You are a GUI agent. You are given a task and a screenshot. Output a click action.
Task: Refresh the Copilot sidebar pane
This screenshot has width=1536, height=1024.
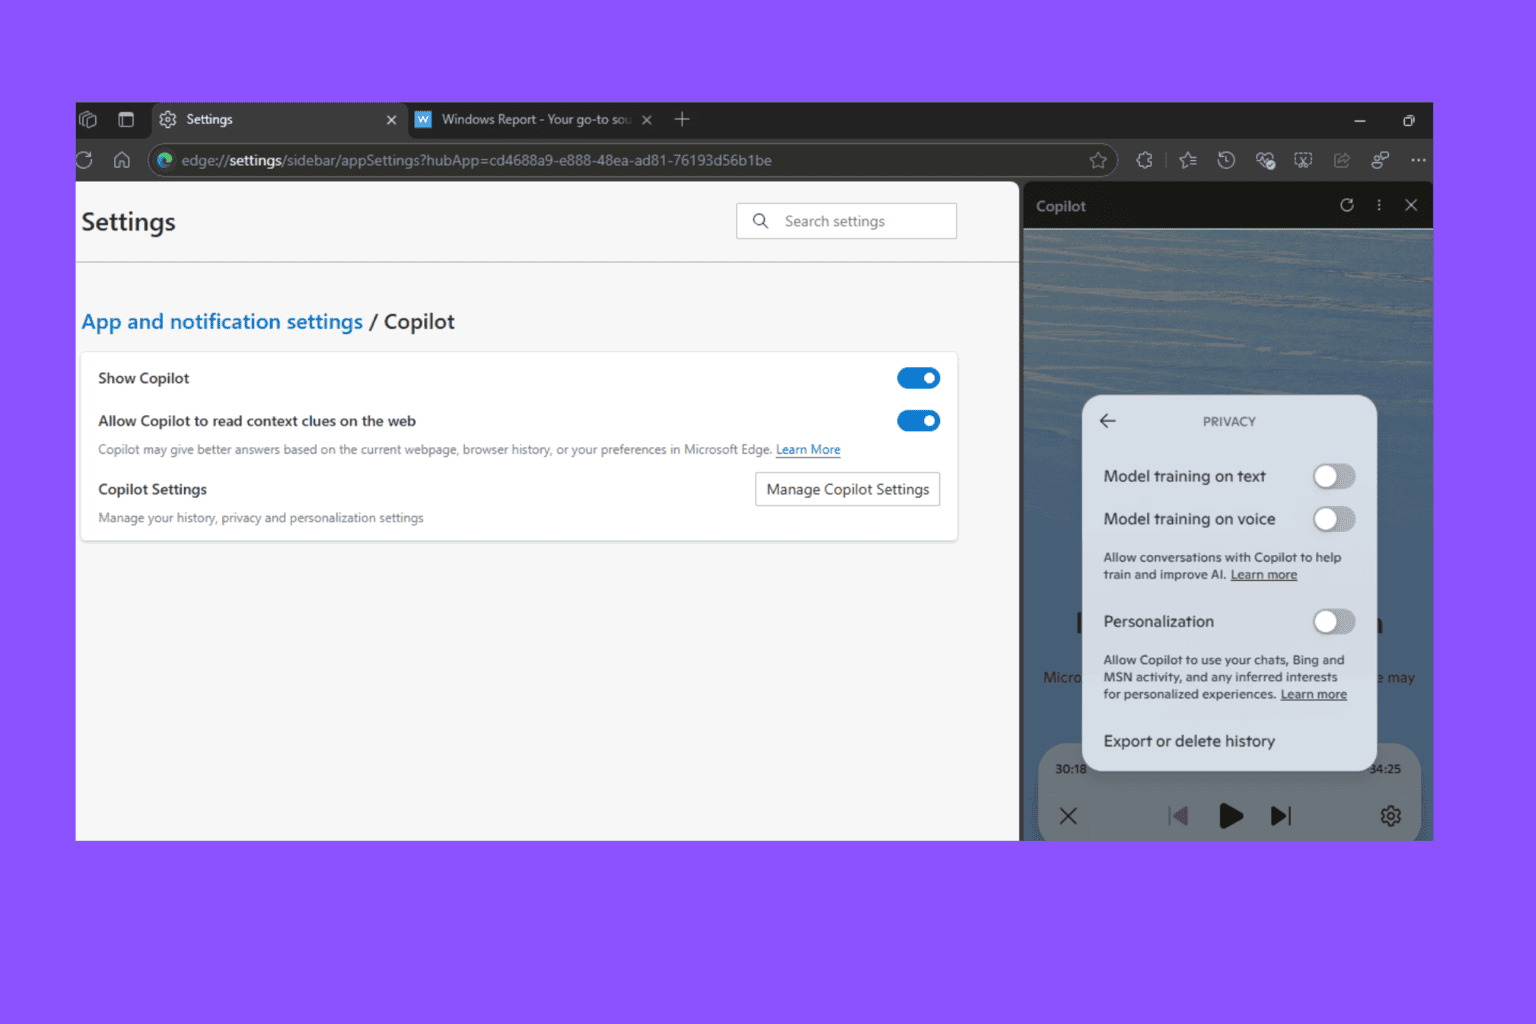pyautogui.click(x=1347, y=205)
